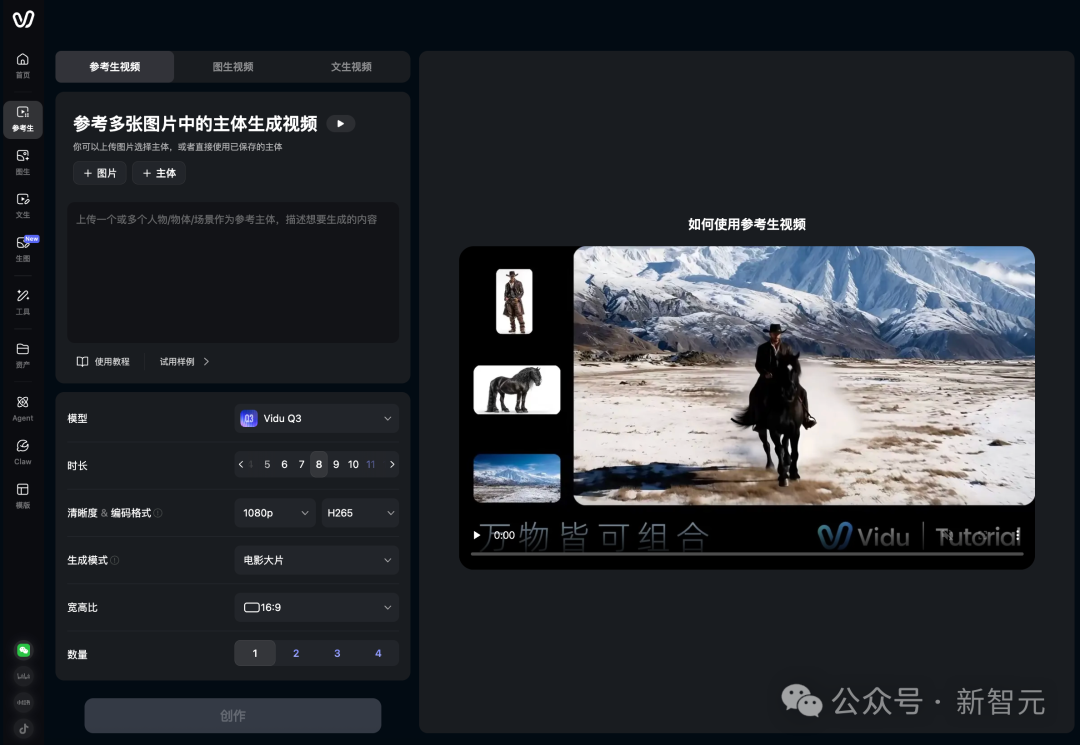Click the + 主体 subject button
Viewport: 1080px width, 745px height.
point(158,173)
